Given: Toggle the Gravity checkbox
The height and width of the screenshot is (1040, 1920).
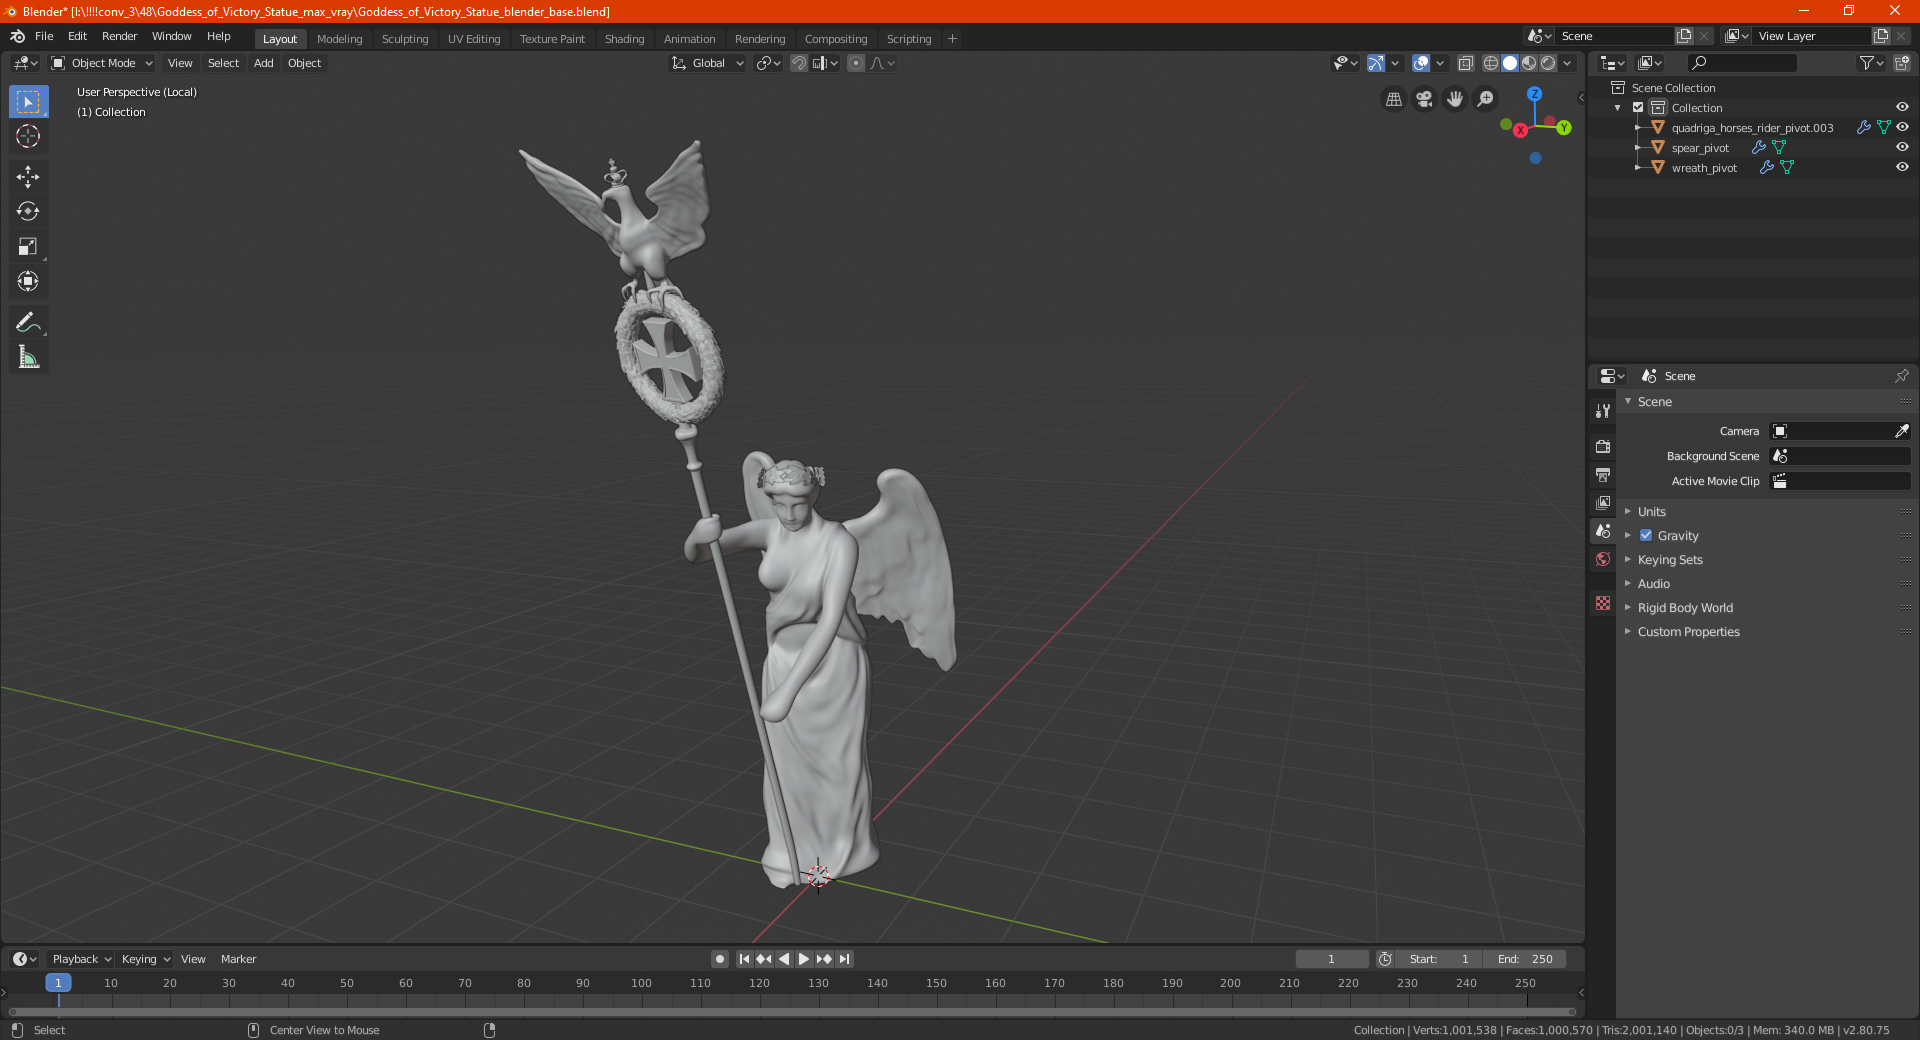Looking at the screenshot, I should pos(1646,535).
